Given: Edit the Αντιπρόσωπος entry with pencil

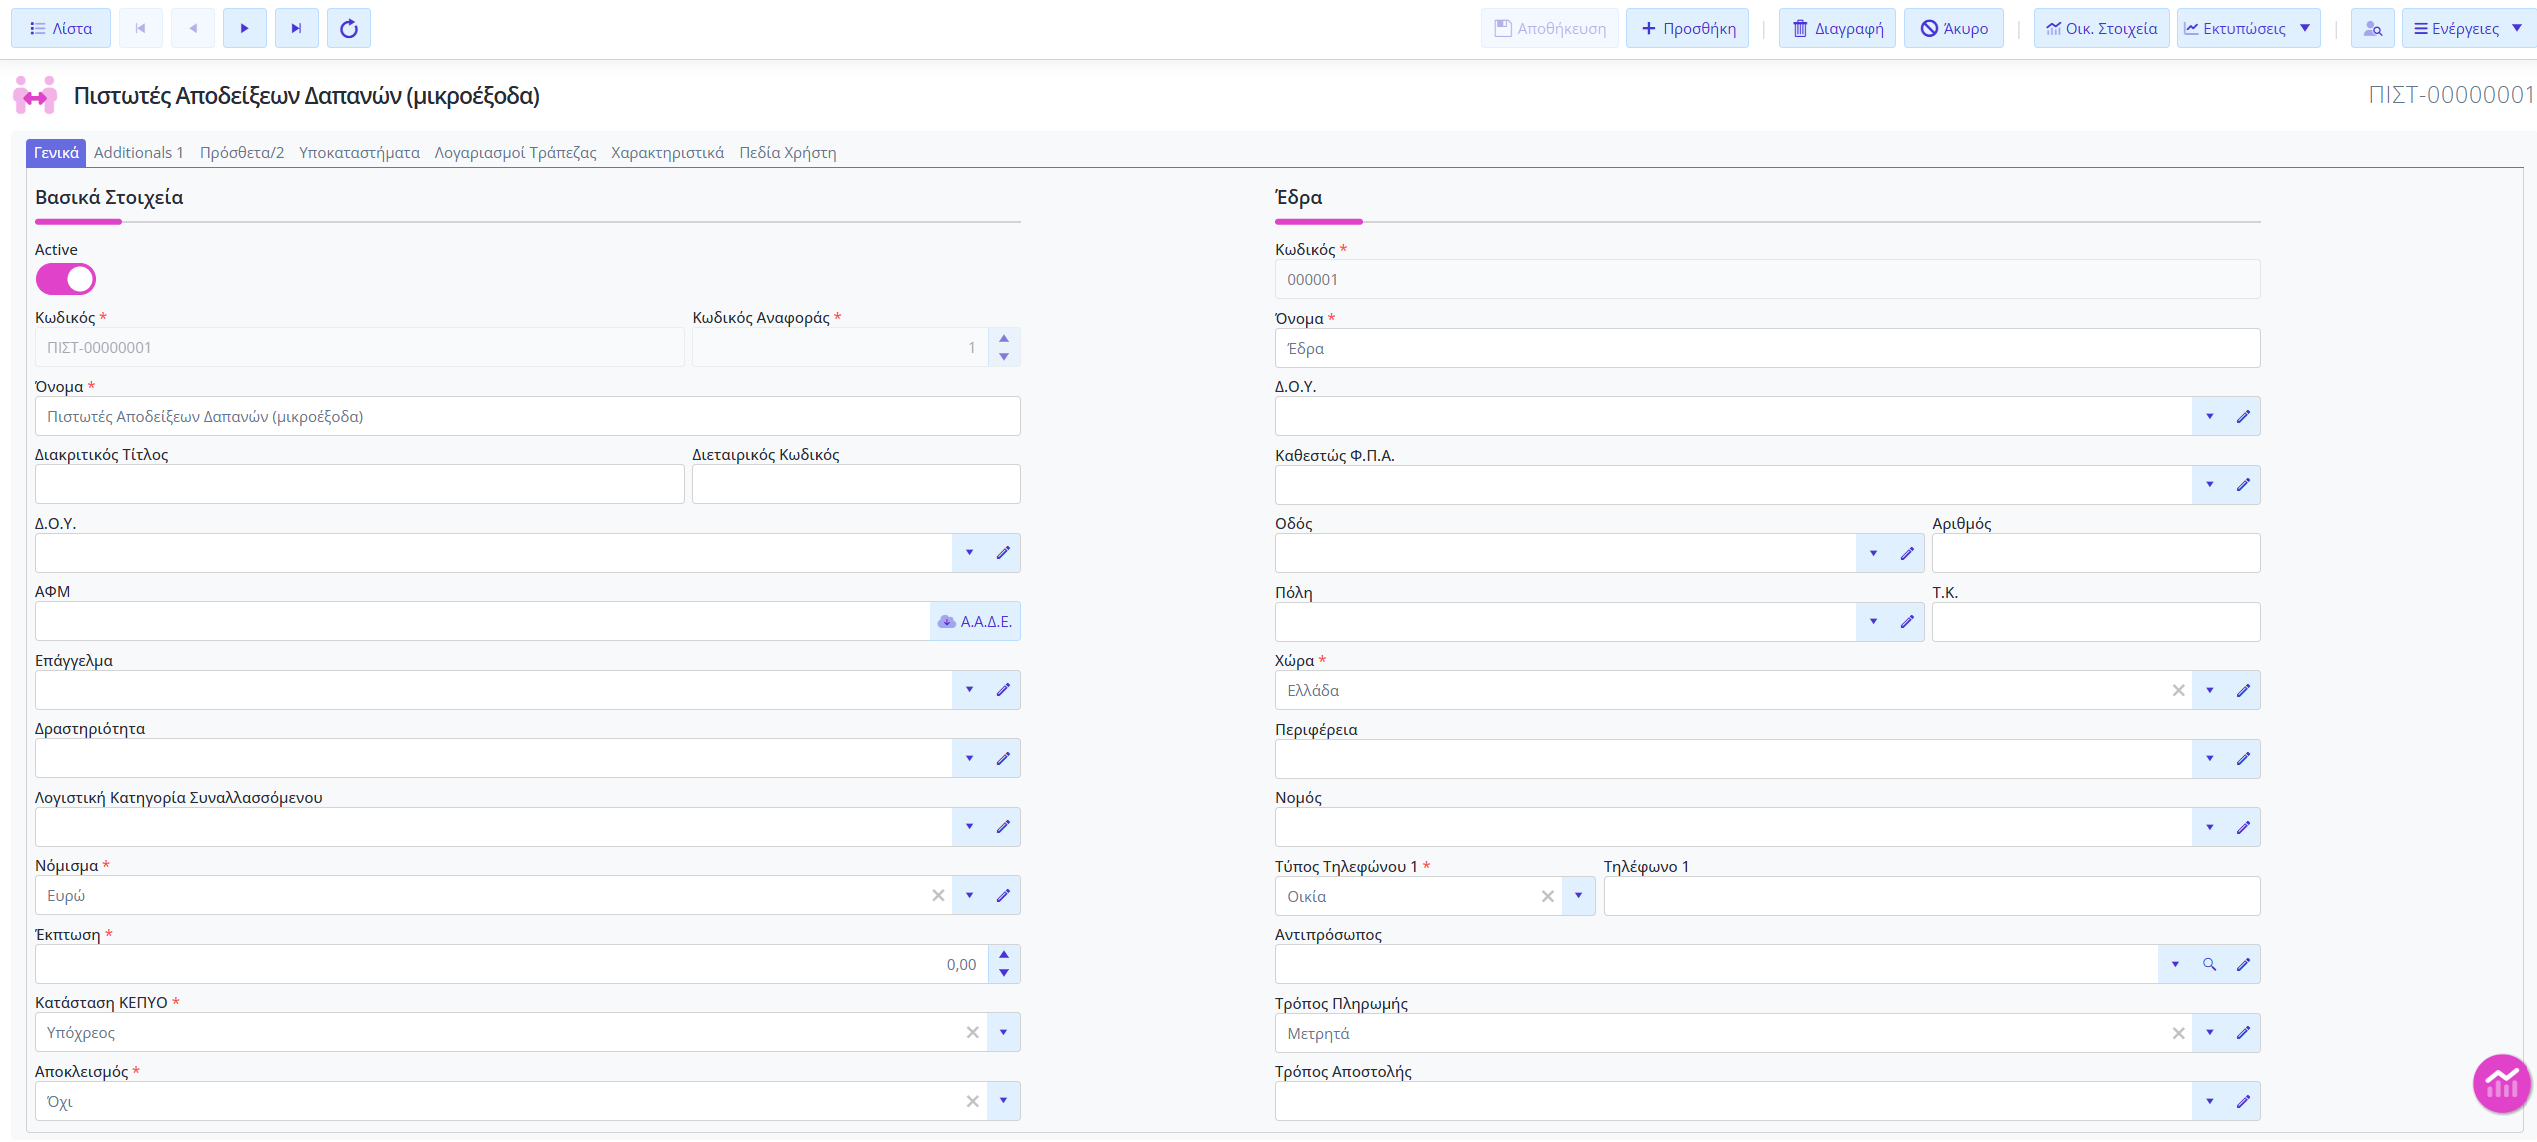Looking at the screenshot, I should click(2243, 964).
